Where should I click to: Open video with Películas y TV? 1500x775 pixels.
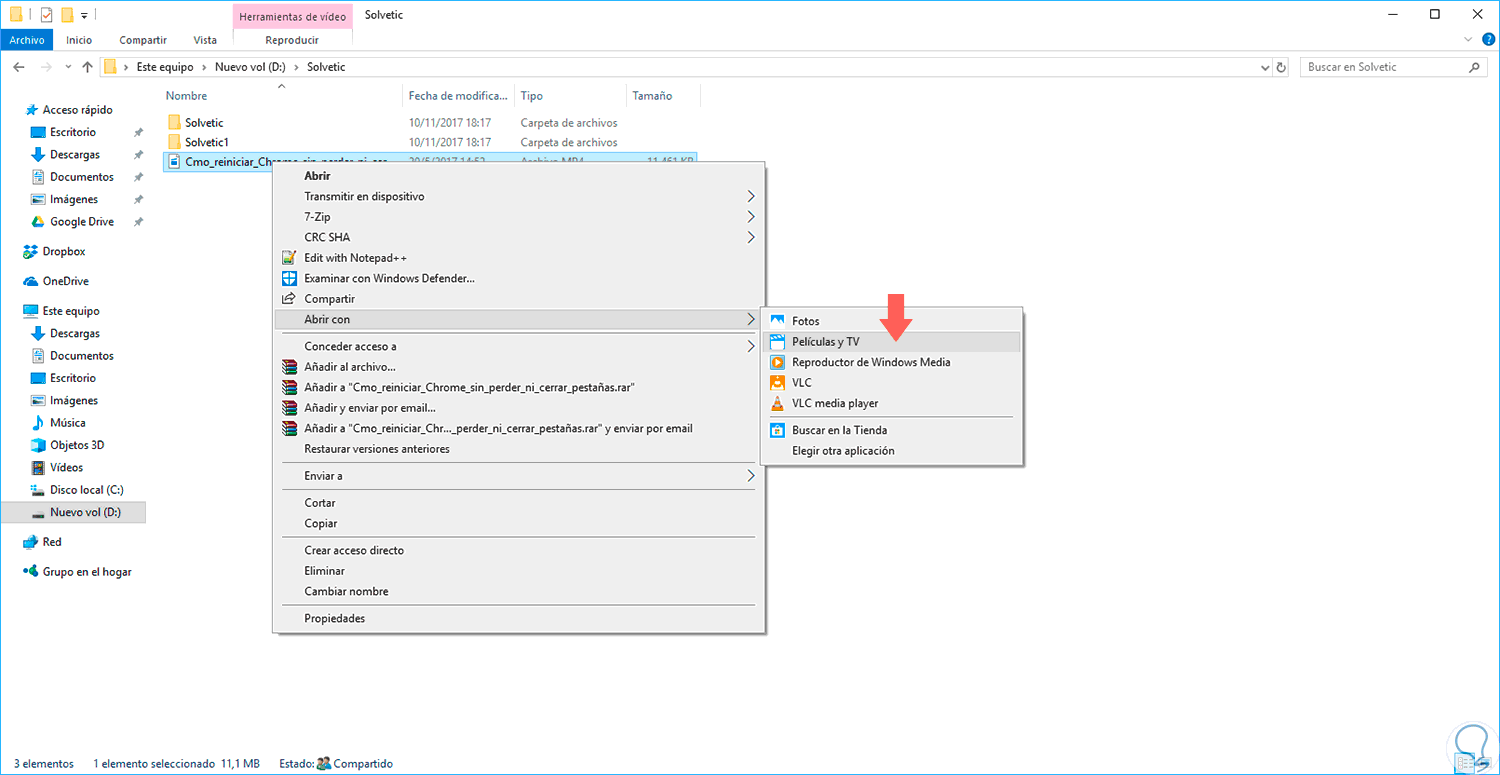(825, 342)
